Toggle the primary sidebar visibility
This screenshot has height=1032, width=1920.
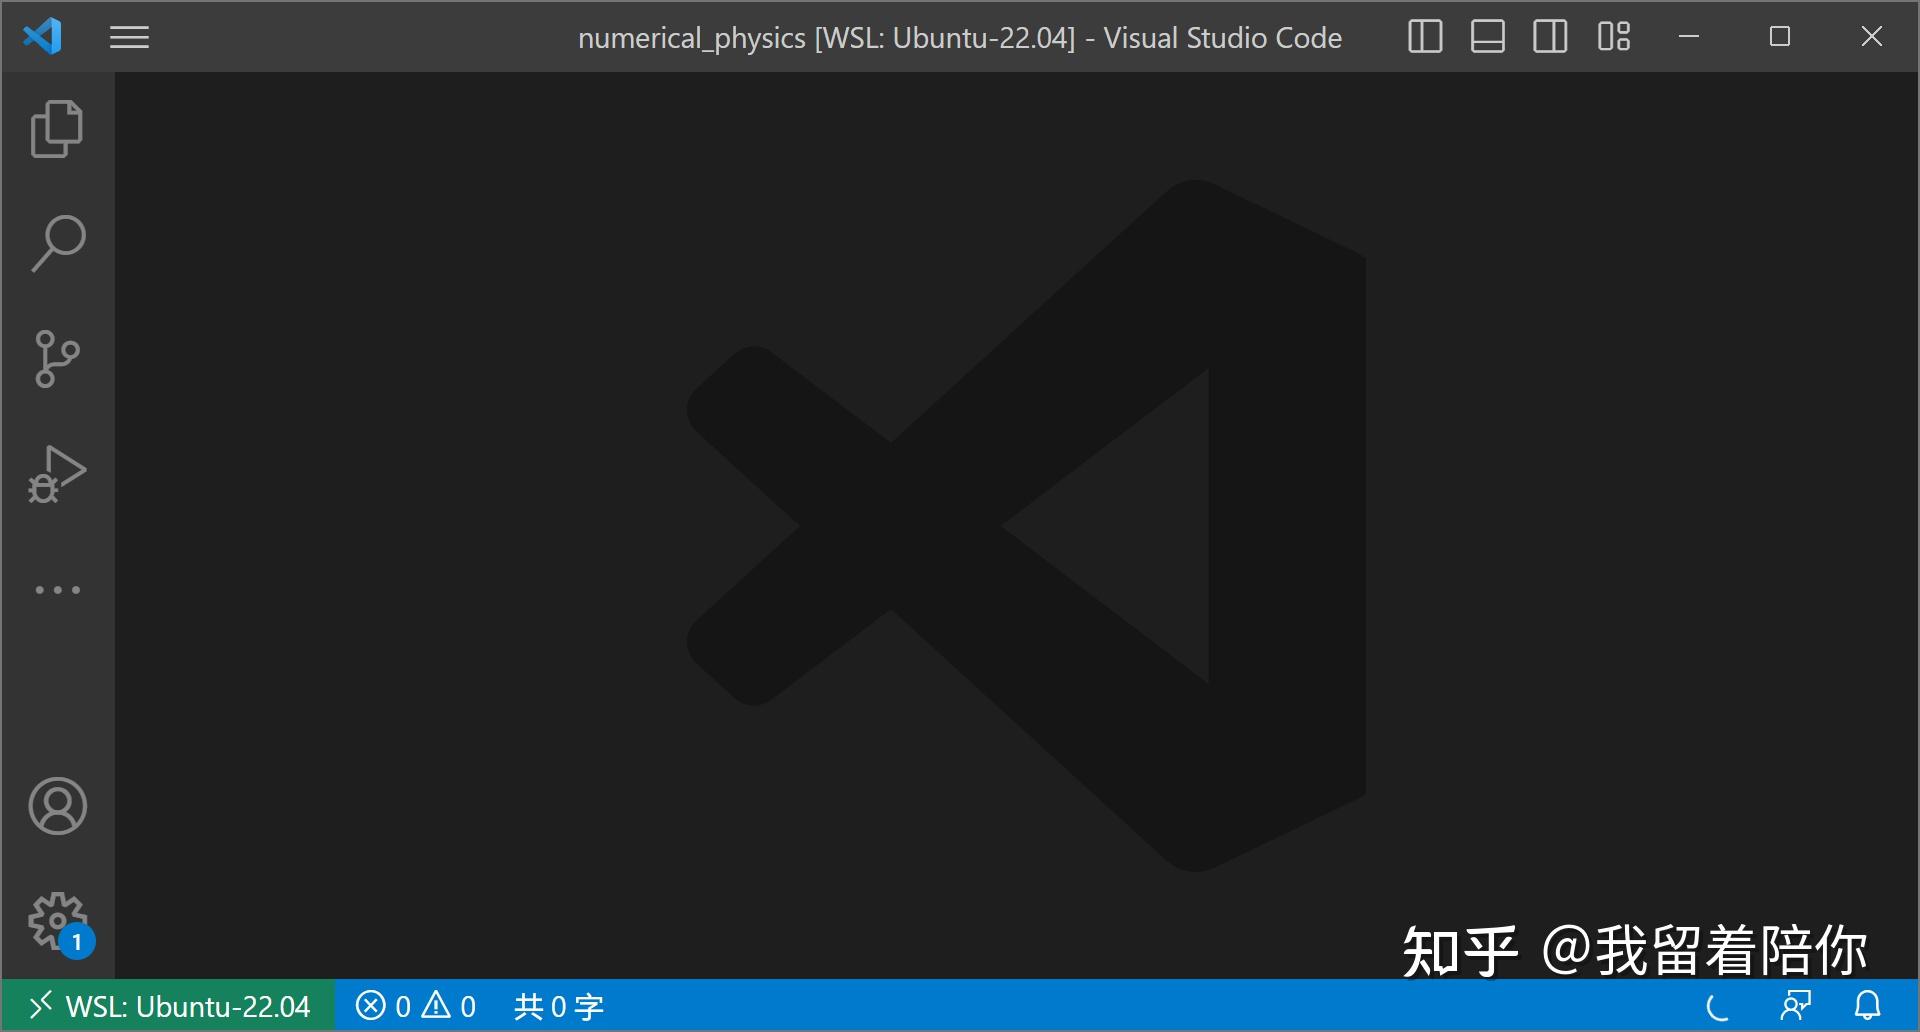pyautogui.click(x=1424, y=37)
